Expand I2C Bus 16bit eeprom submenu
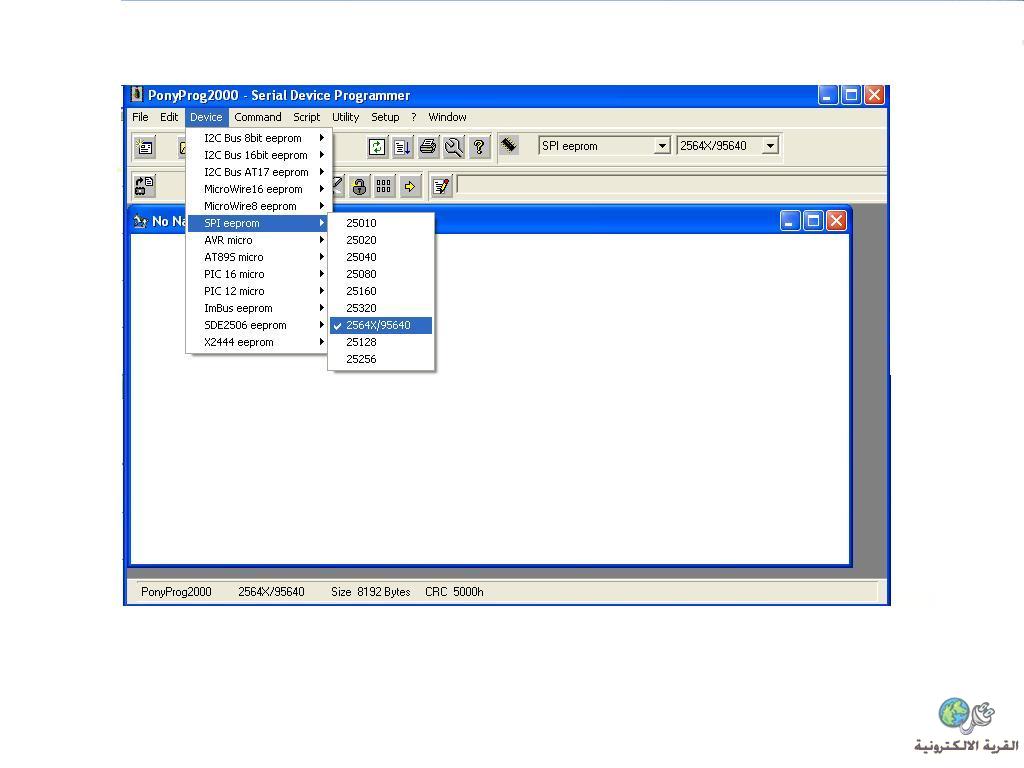Viewport: 1024px width, 768px height. (259, 155)
